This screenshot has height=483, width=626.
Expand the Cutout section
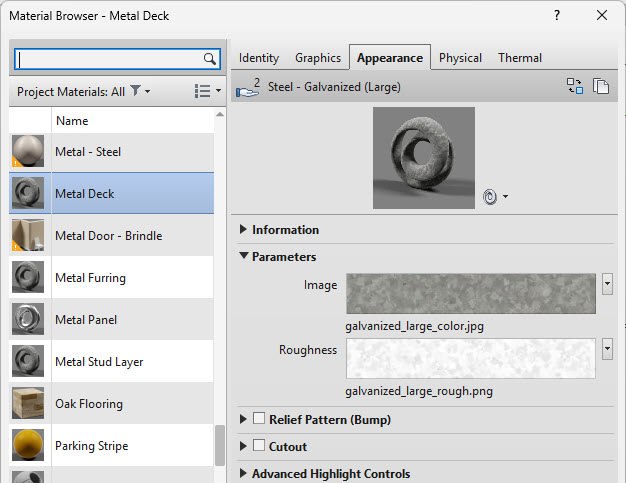243,446
